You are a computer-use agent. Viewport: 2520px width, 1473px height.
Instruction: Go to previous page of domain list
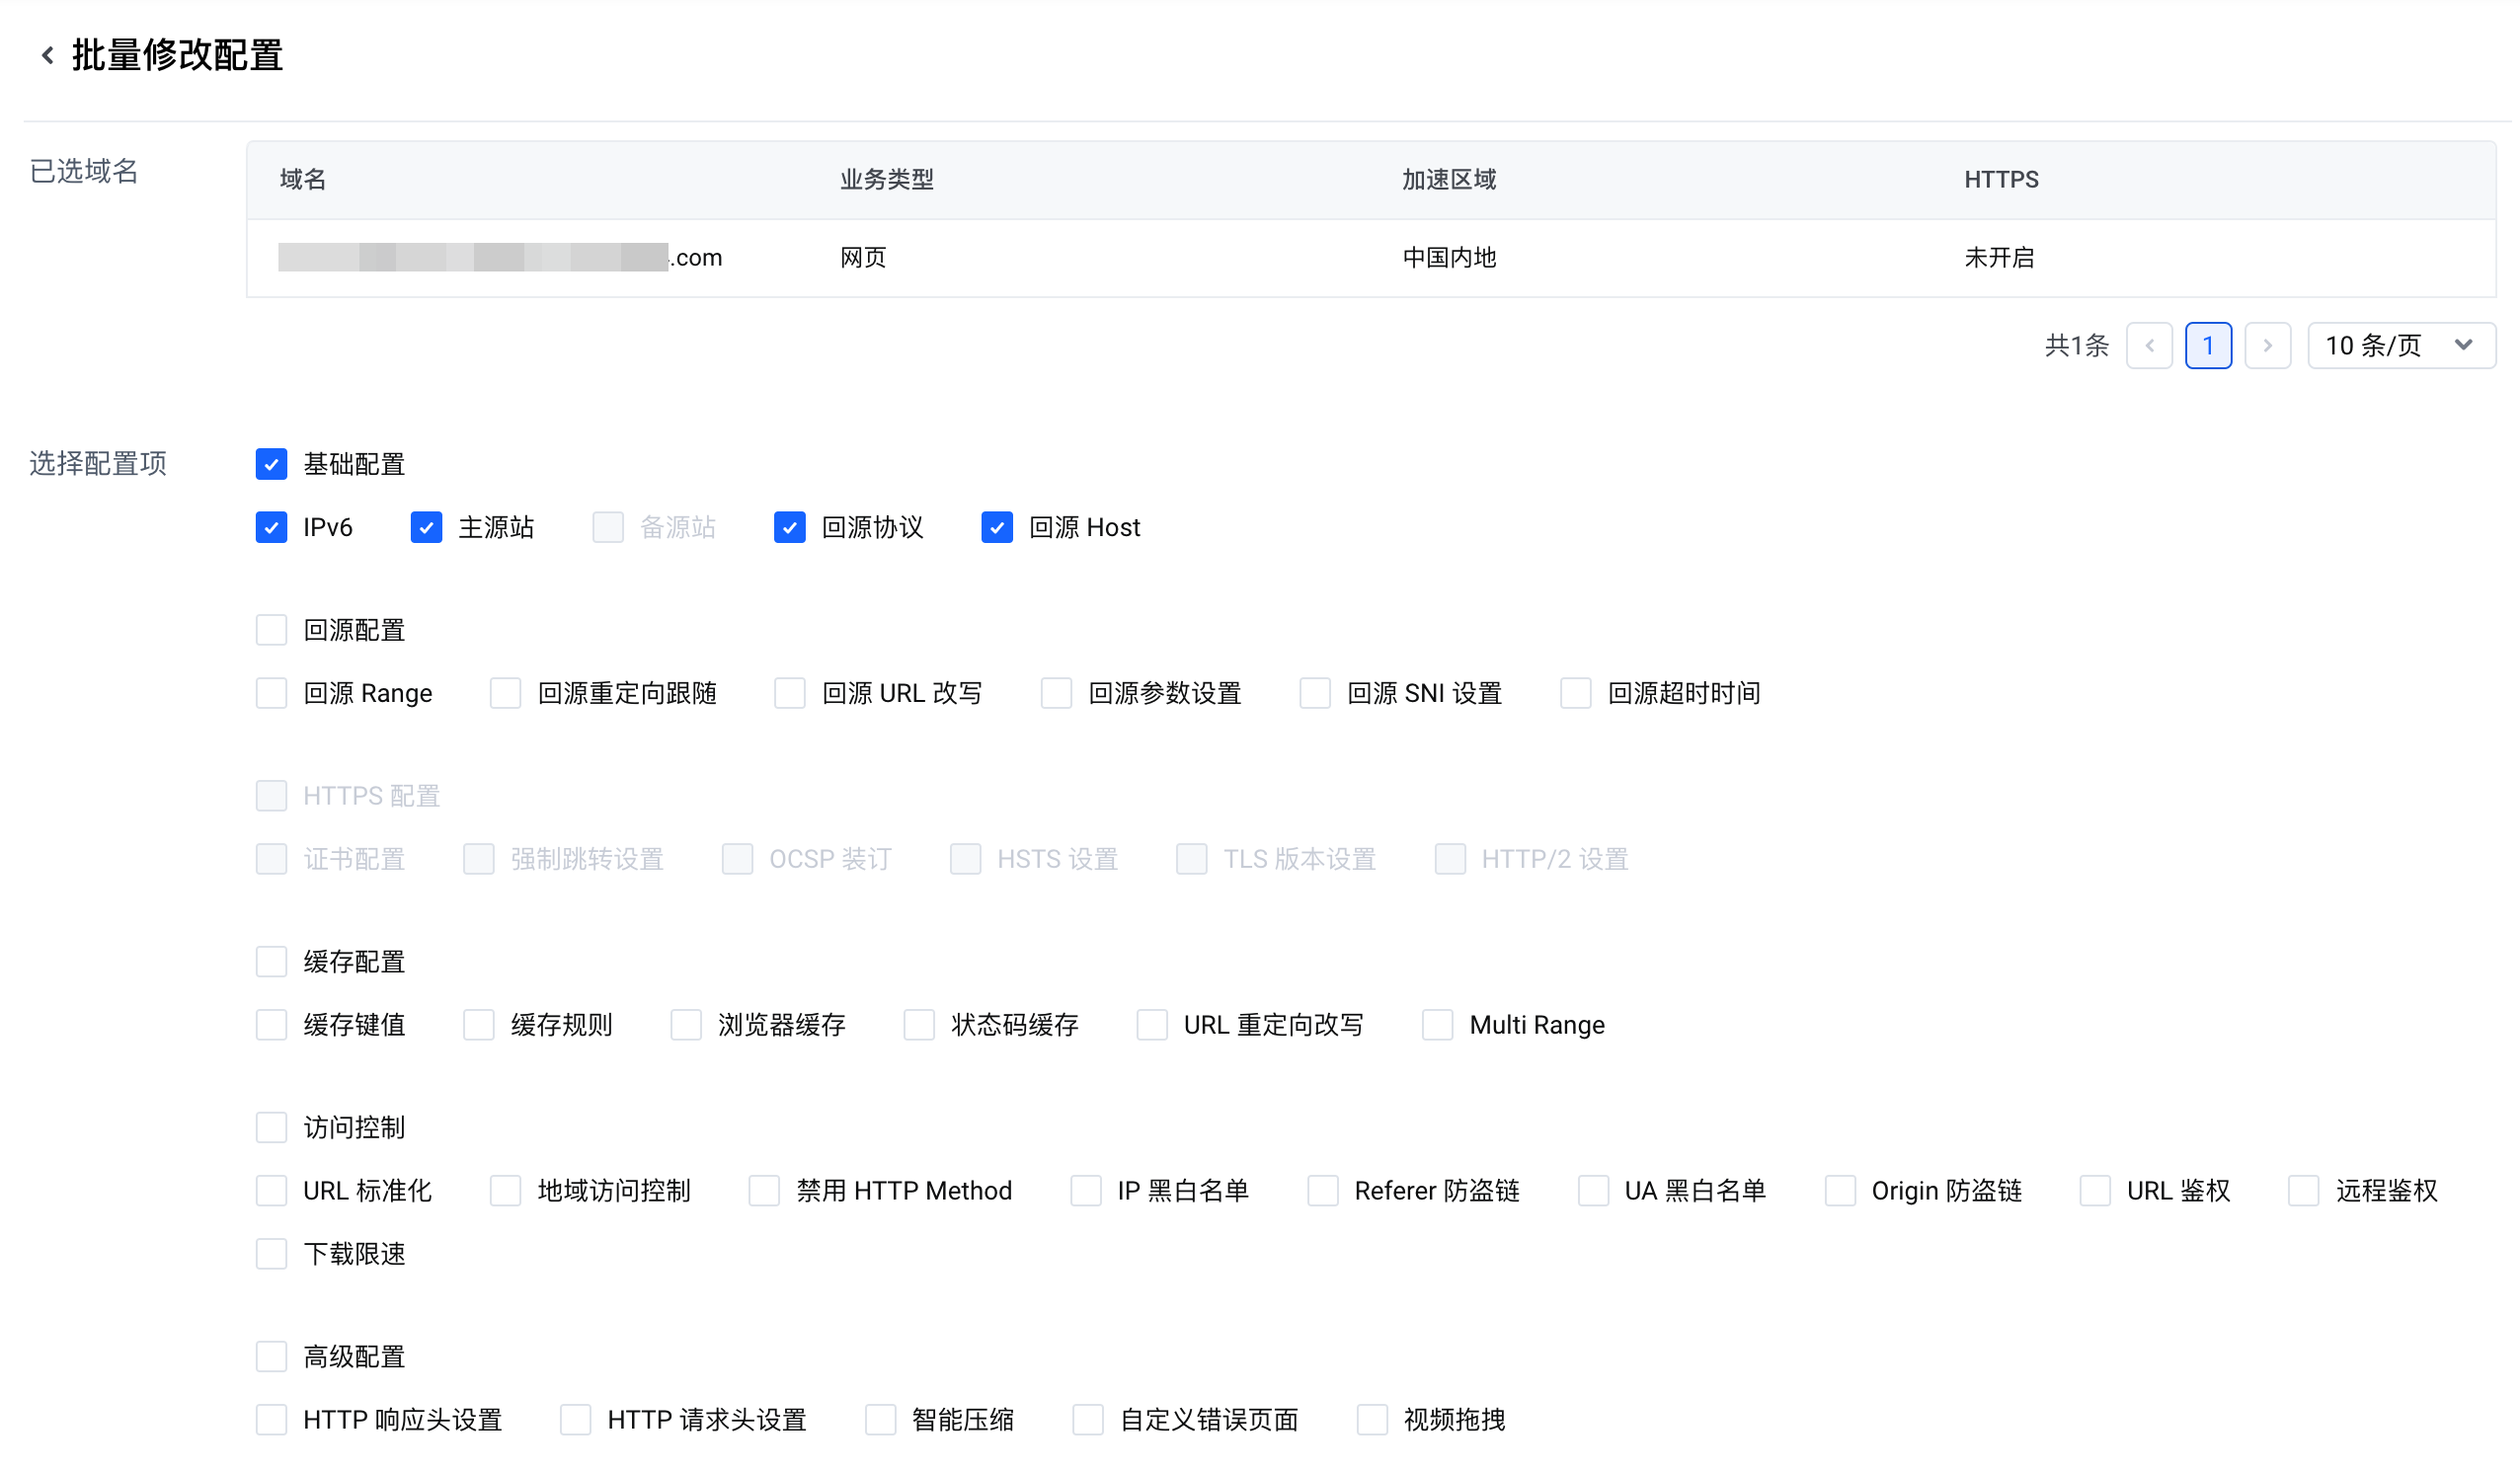[2149, 346]
